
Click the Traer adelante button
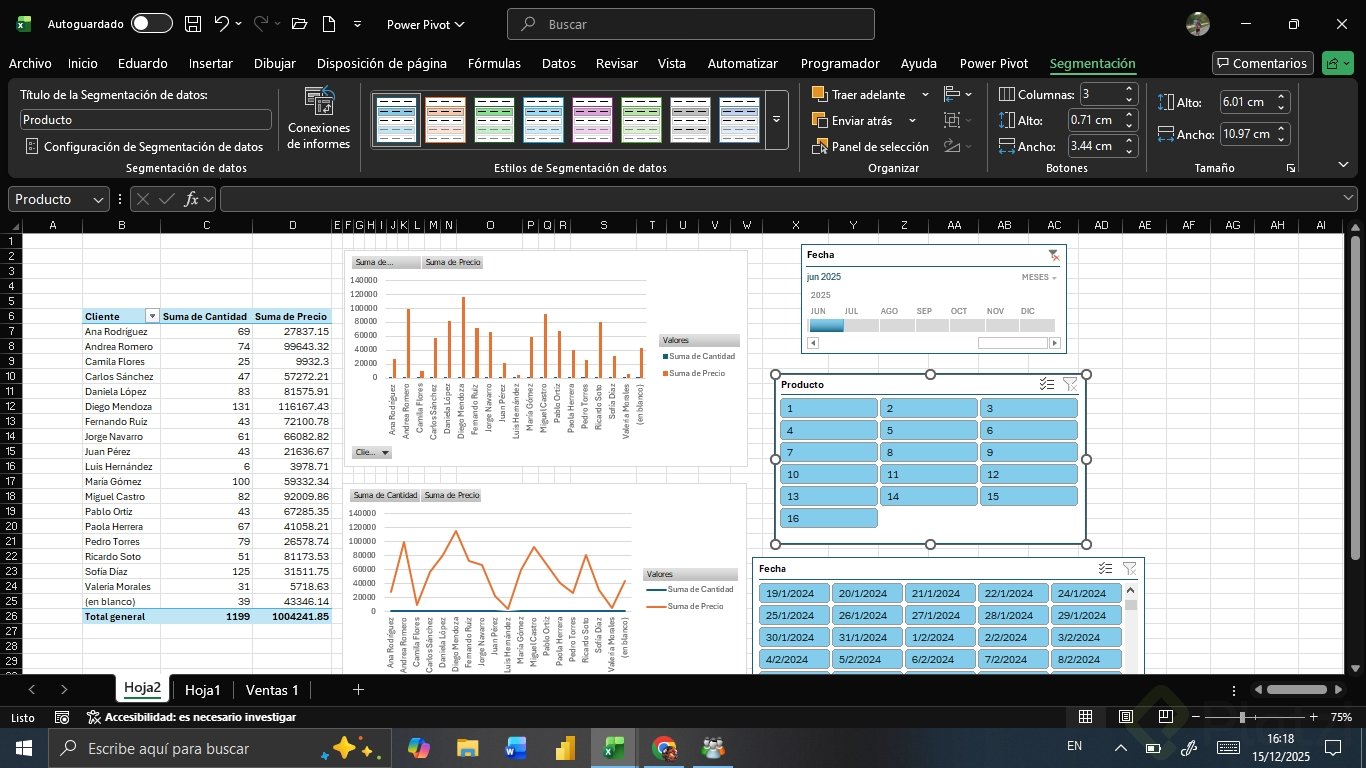[859, 94]
